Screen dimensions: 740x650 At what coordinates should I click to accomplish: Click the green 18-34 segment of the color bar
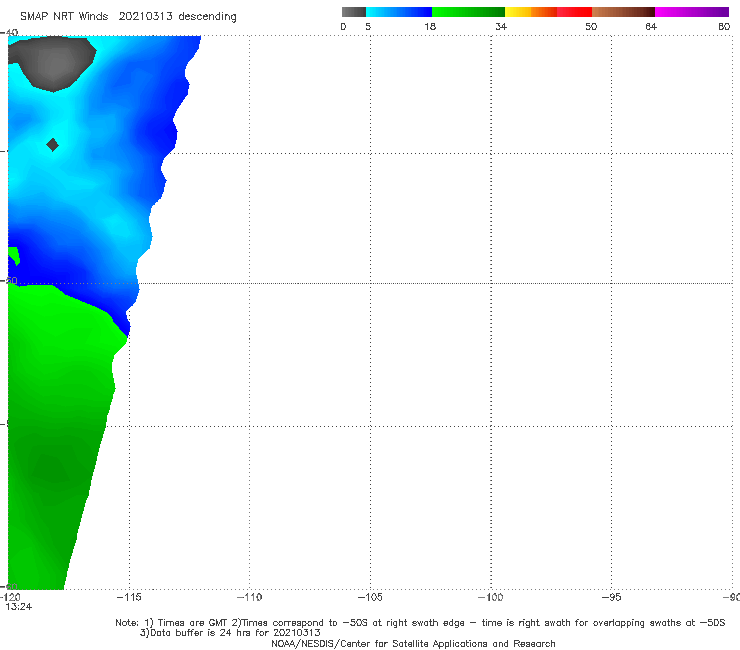pos(468,12)
